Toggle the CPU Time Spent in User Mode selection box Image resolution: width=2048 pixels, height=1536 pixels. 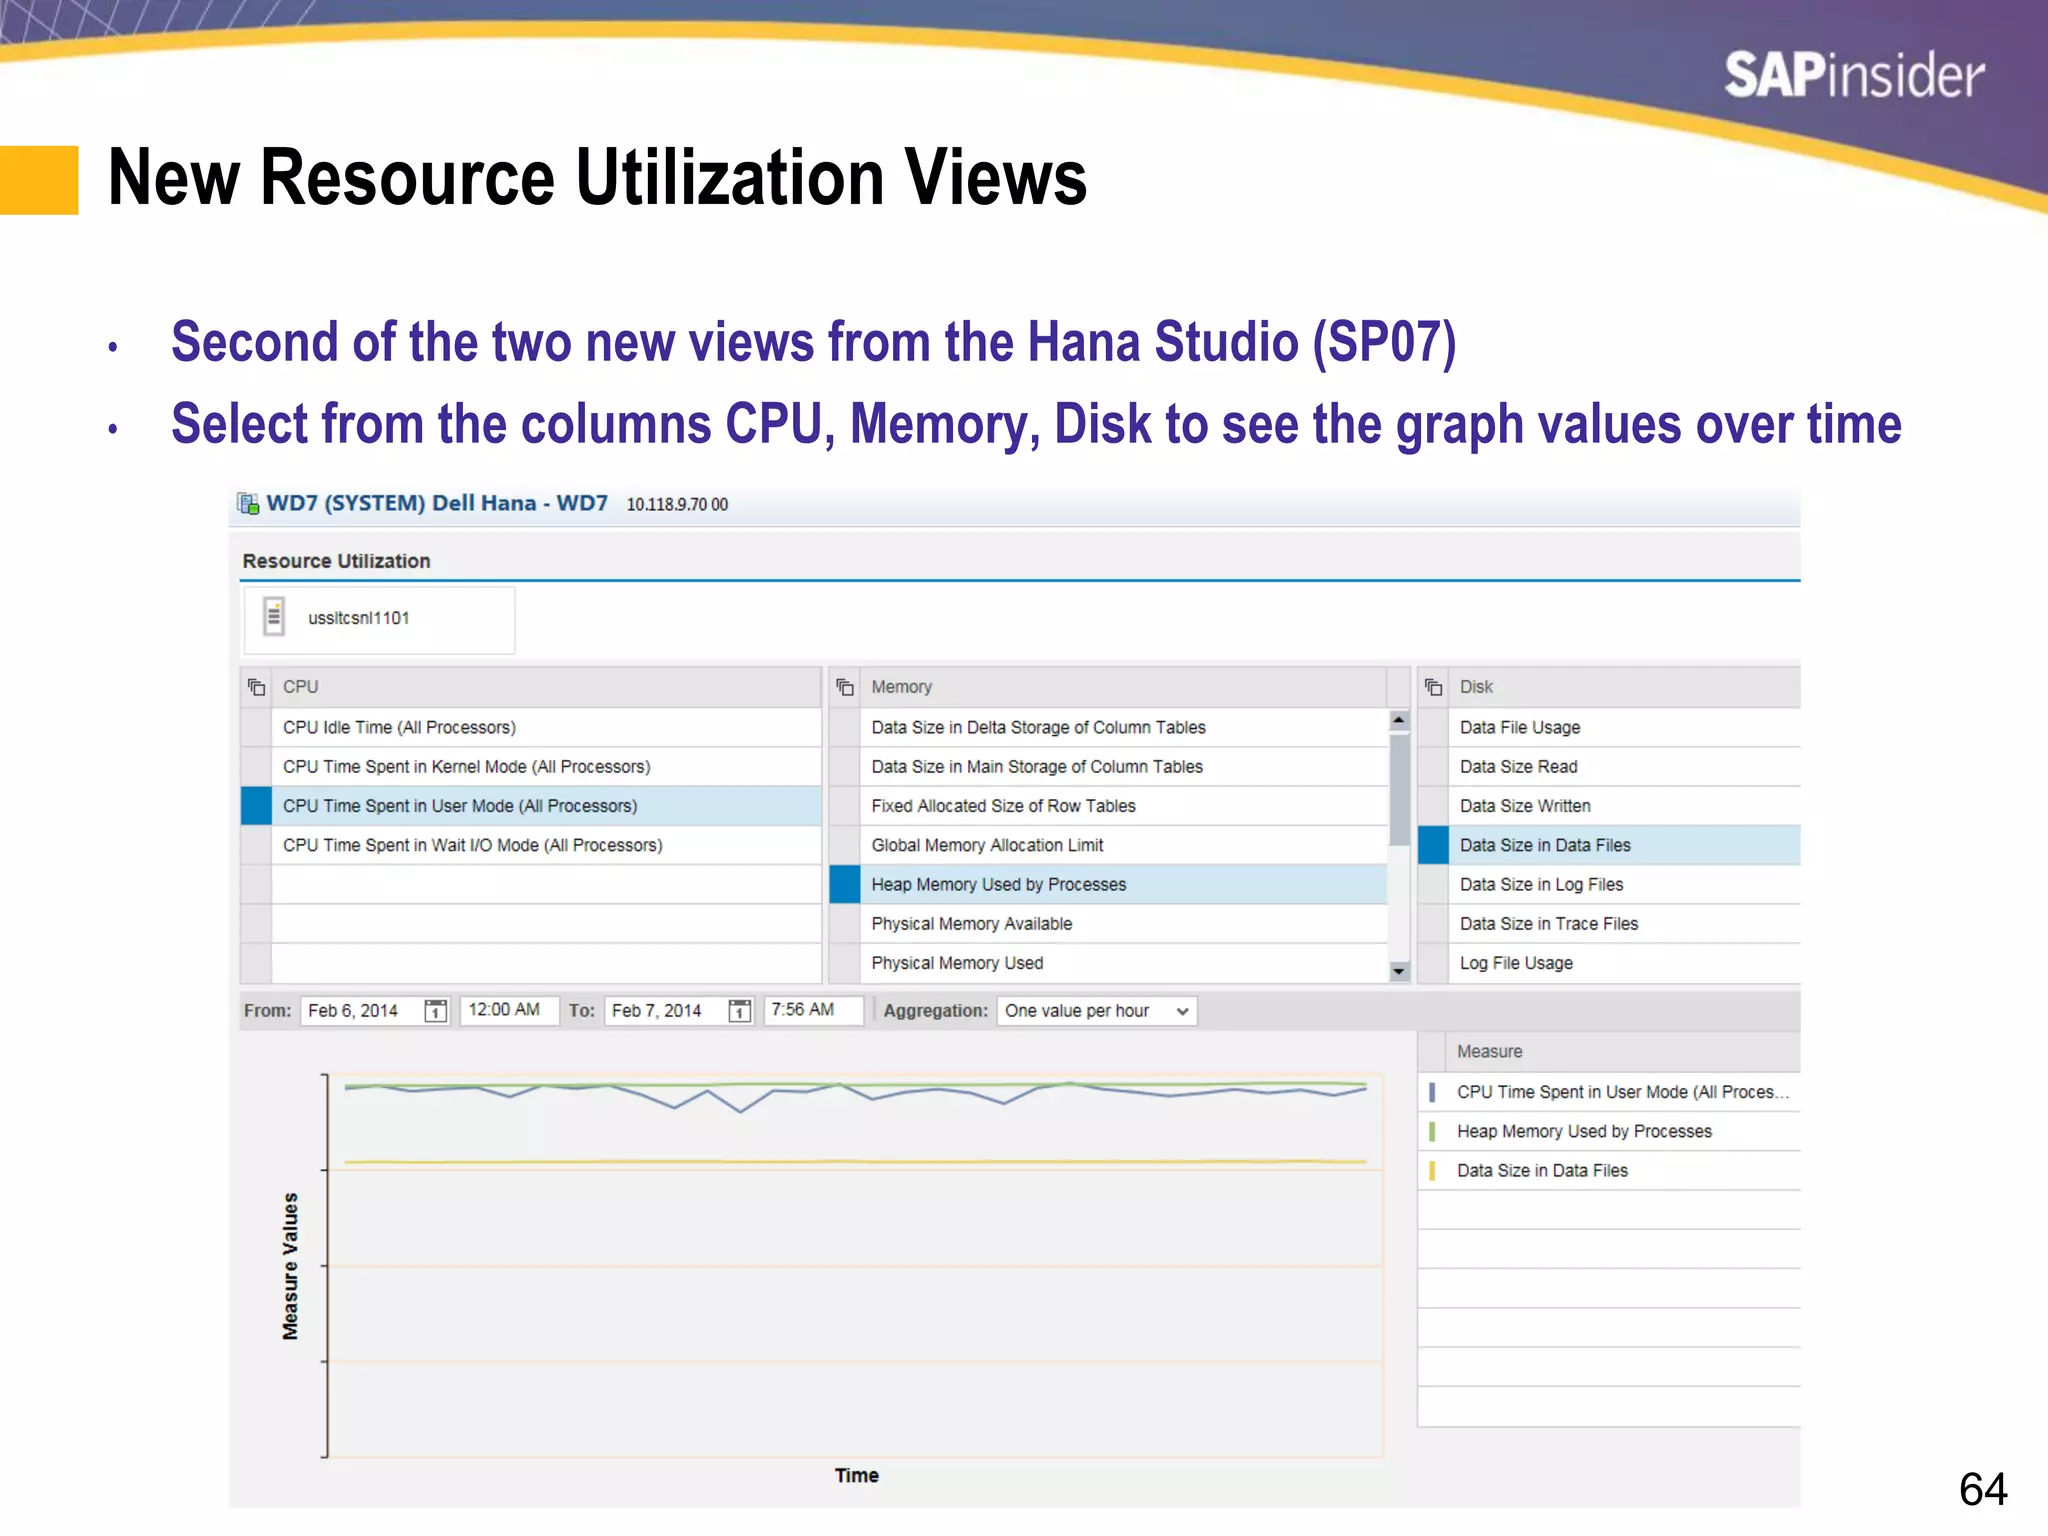(x=256, y=806)
